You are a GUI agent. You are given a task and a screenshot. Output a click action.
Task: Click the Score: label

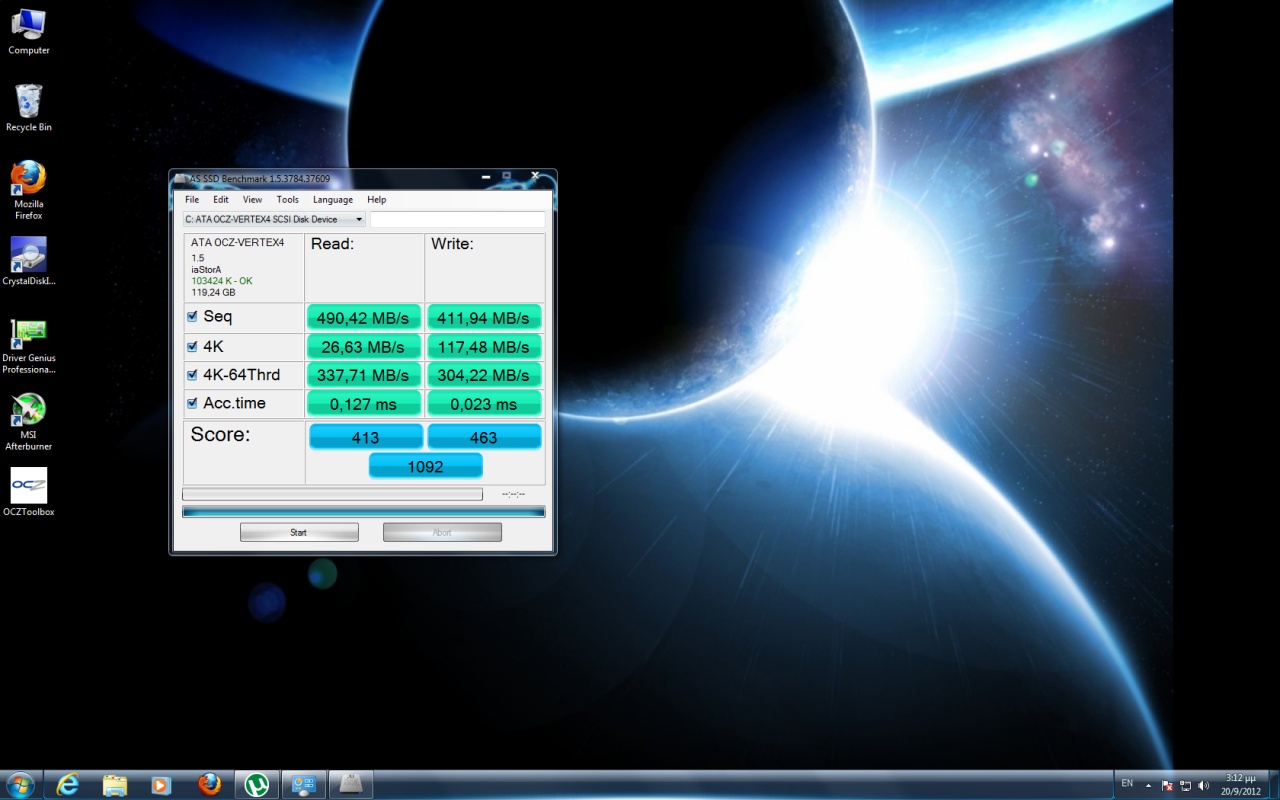[x=220, y=435]
